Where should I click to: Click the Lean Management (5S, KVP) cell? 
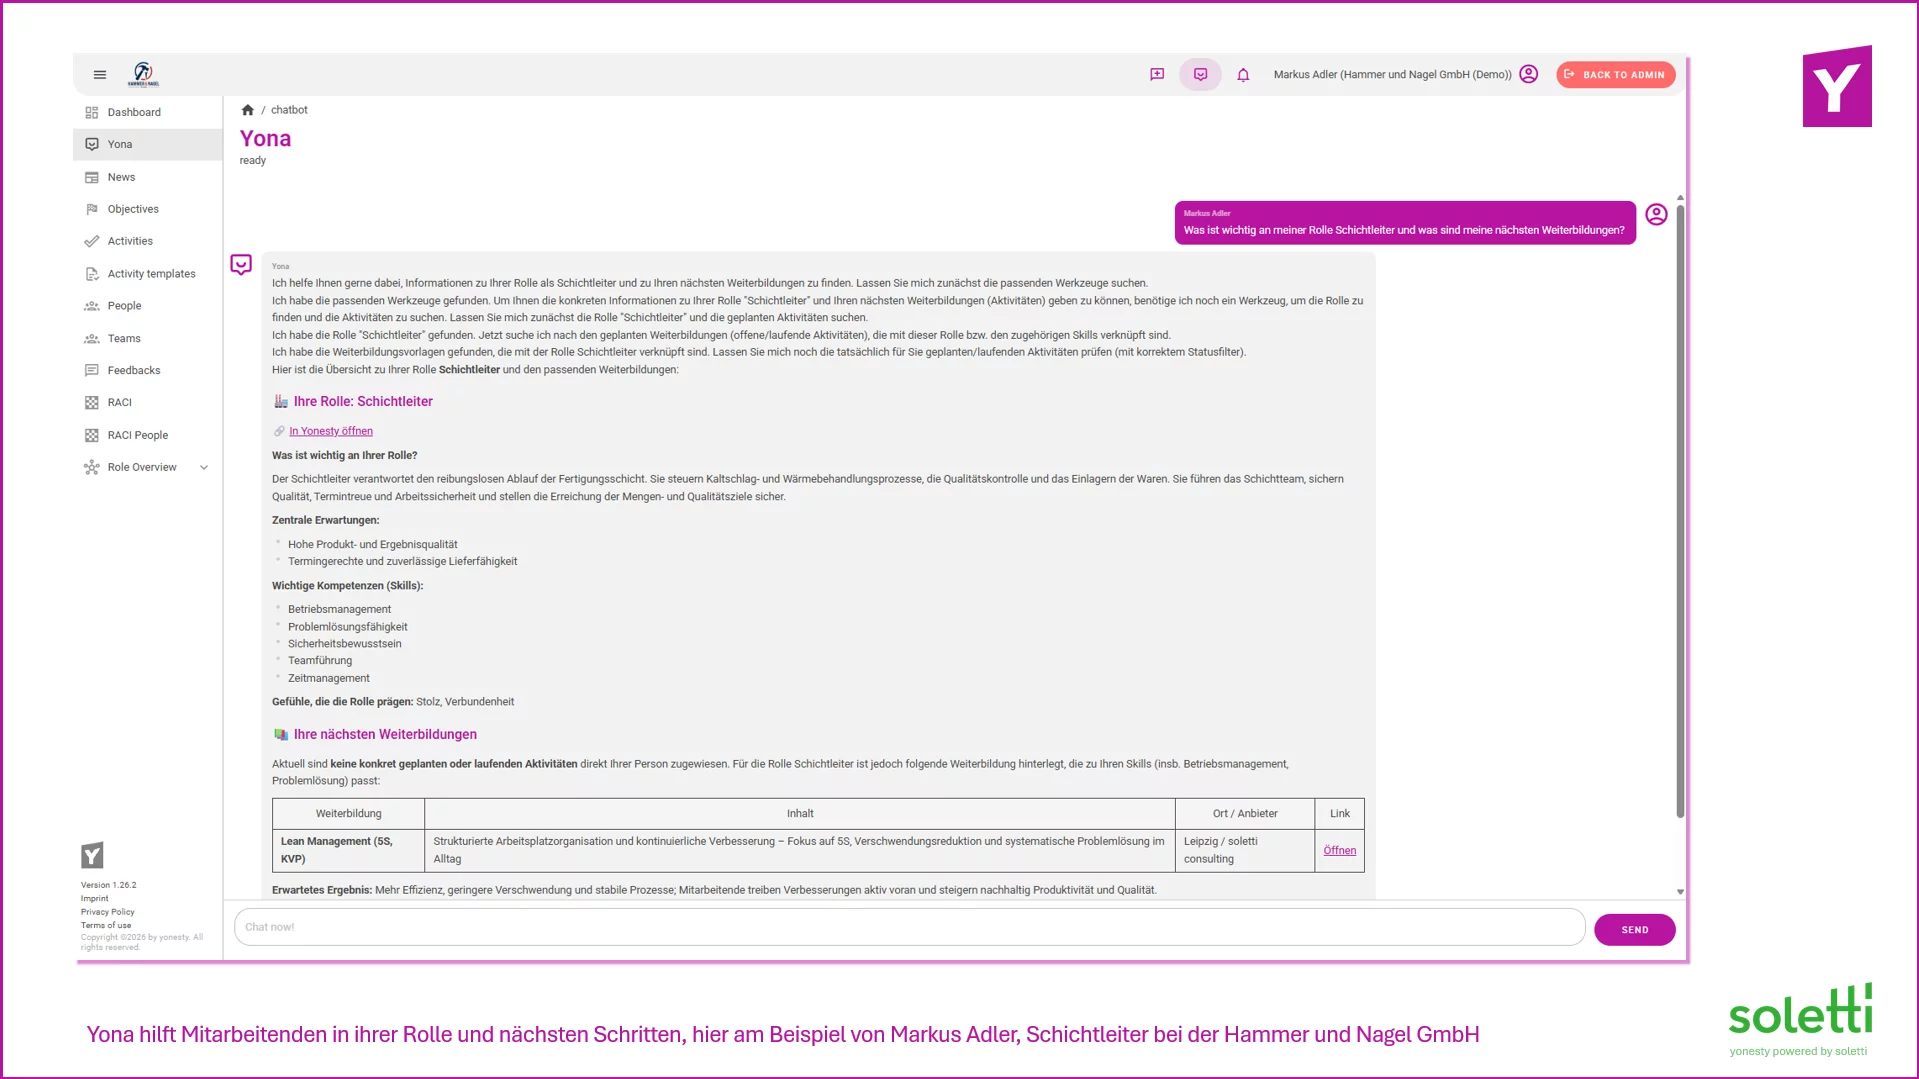click(x=348, y=851)
